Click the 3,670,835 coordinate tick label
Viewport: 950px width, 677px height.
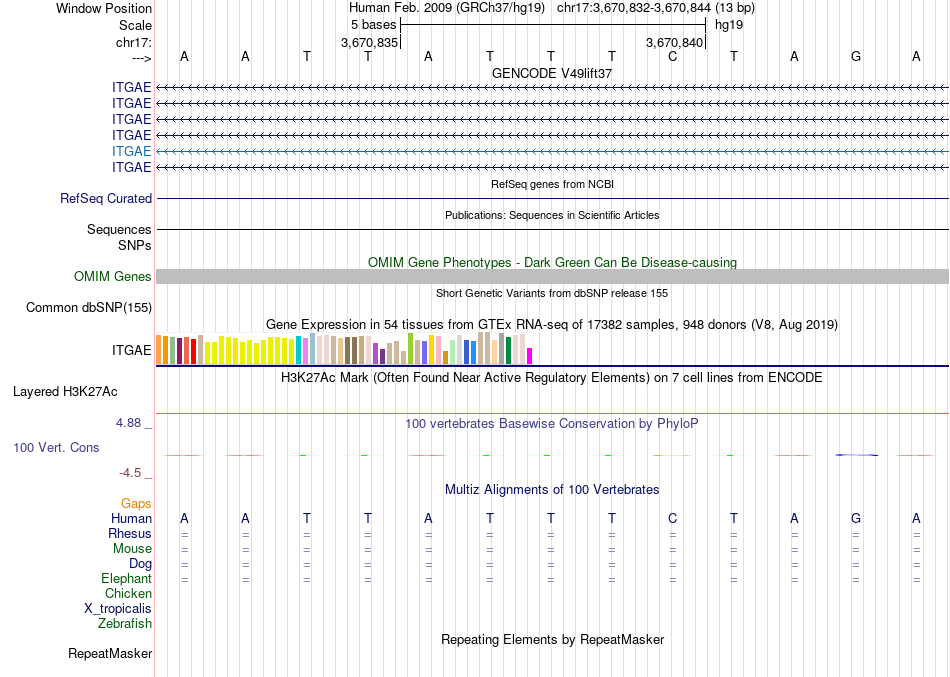[x=370, y=42]
